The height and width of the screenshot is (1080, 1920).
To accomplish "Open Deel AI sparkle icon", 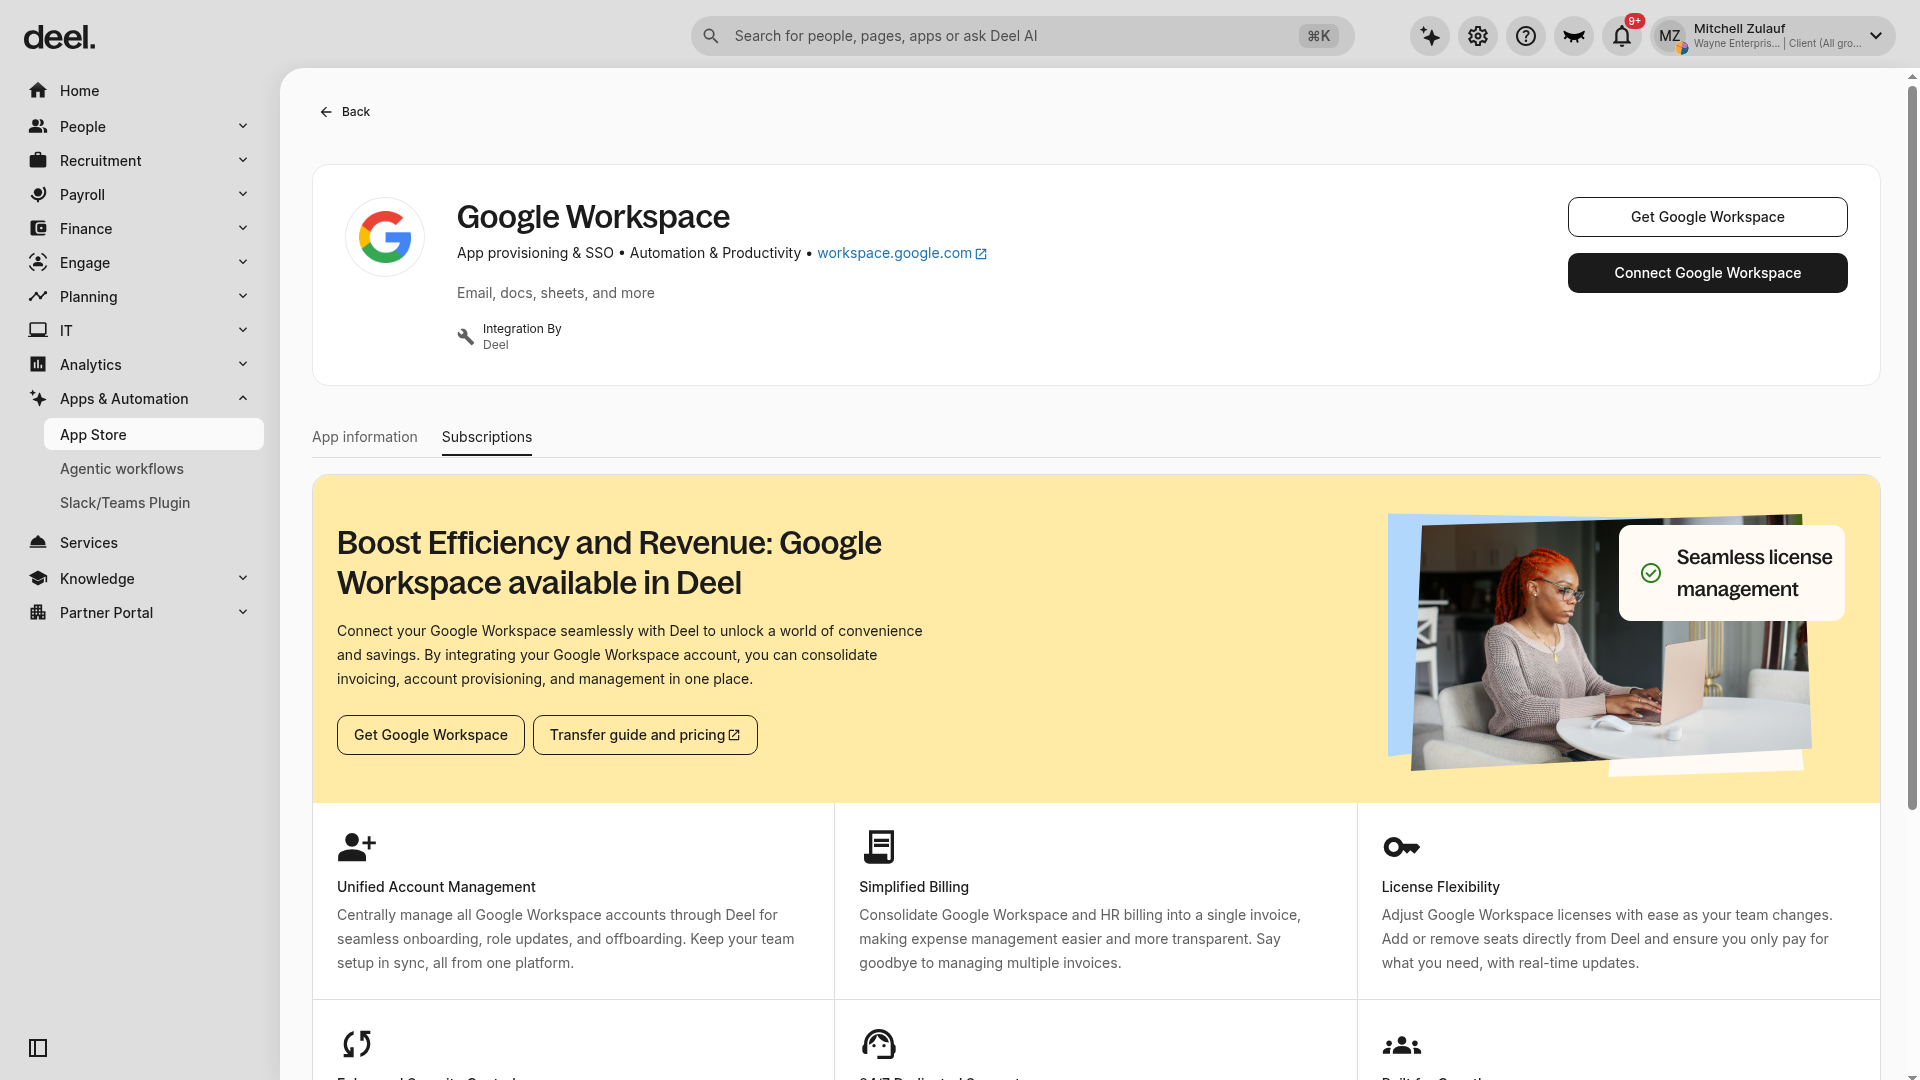I will 1430,36.
